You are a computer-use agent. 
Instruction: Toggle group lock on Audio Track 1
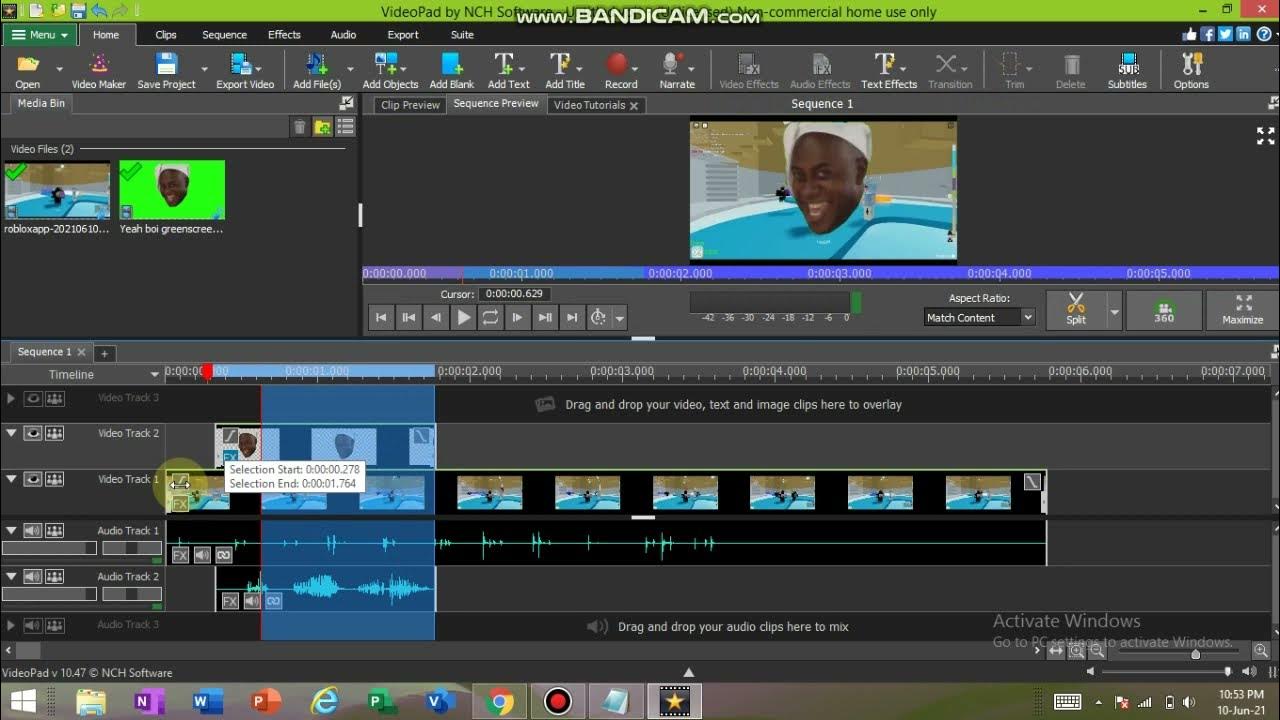(x=54, y=531)
